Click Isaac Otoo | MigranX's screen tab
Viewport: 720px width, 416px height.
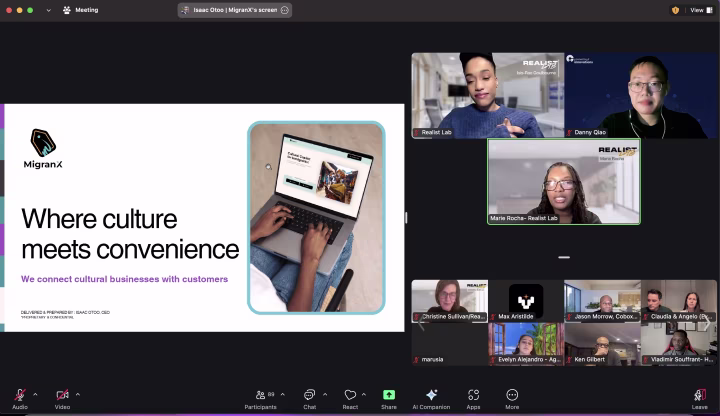235,10
